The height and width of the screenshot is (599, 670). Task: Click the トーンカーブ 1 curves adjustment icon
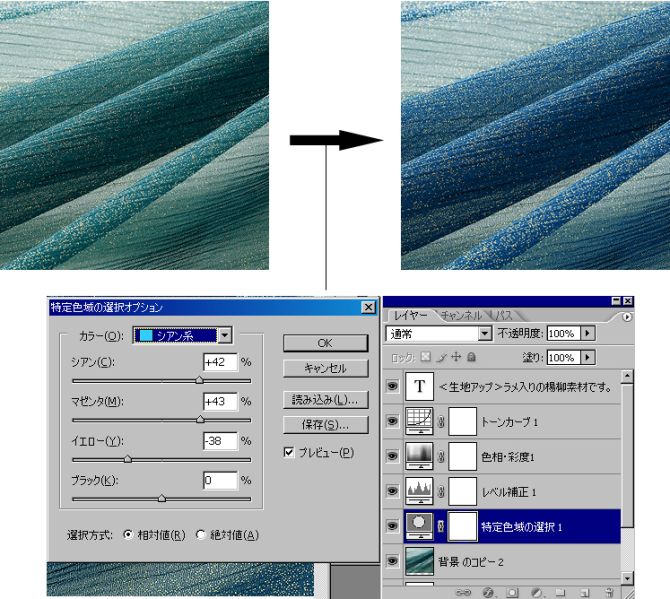419,421
